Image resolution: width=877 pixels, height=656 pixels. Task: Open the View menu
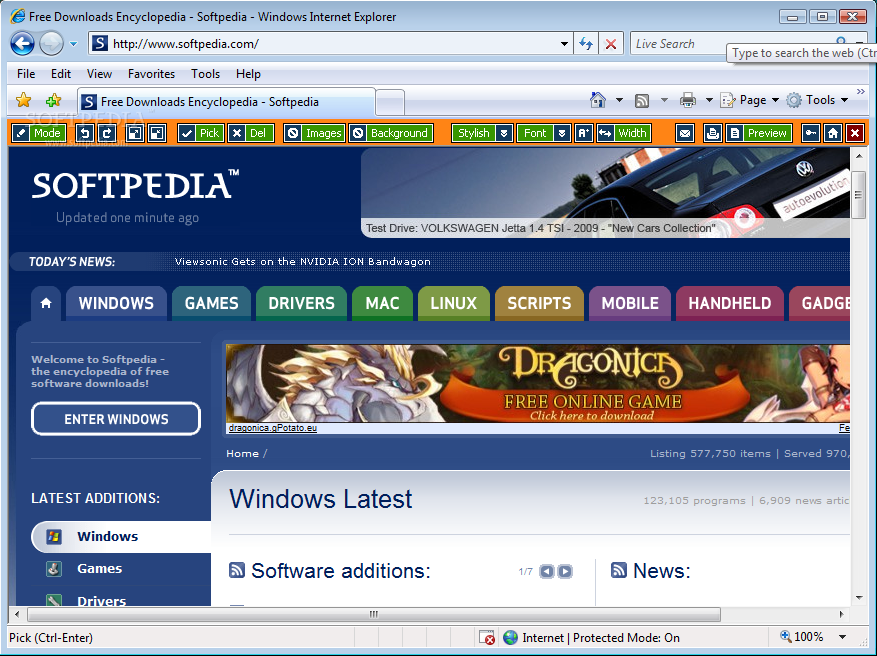coord(99,74)
